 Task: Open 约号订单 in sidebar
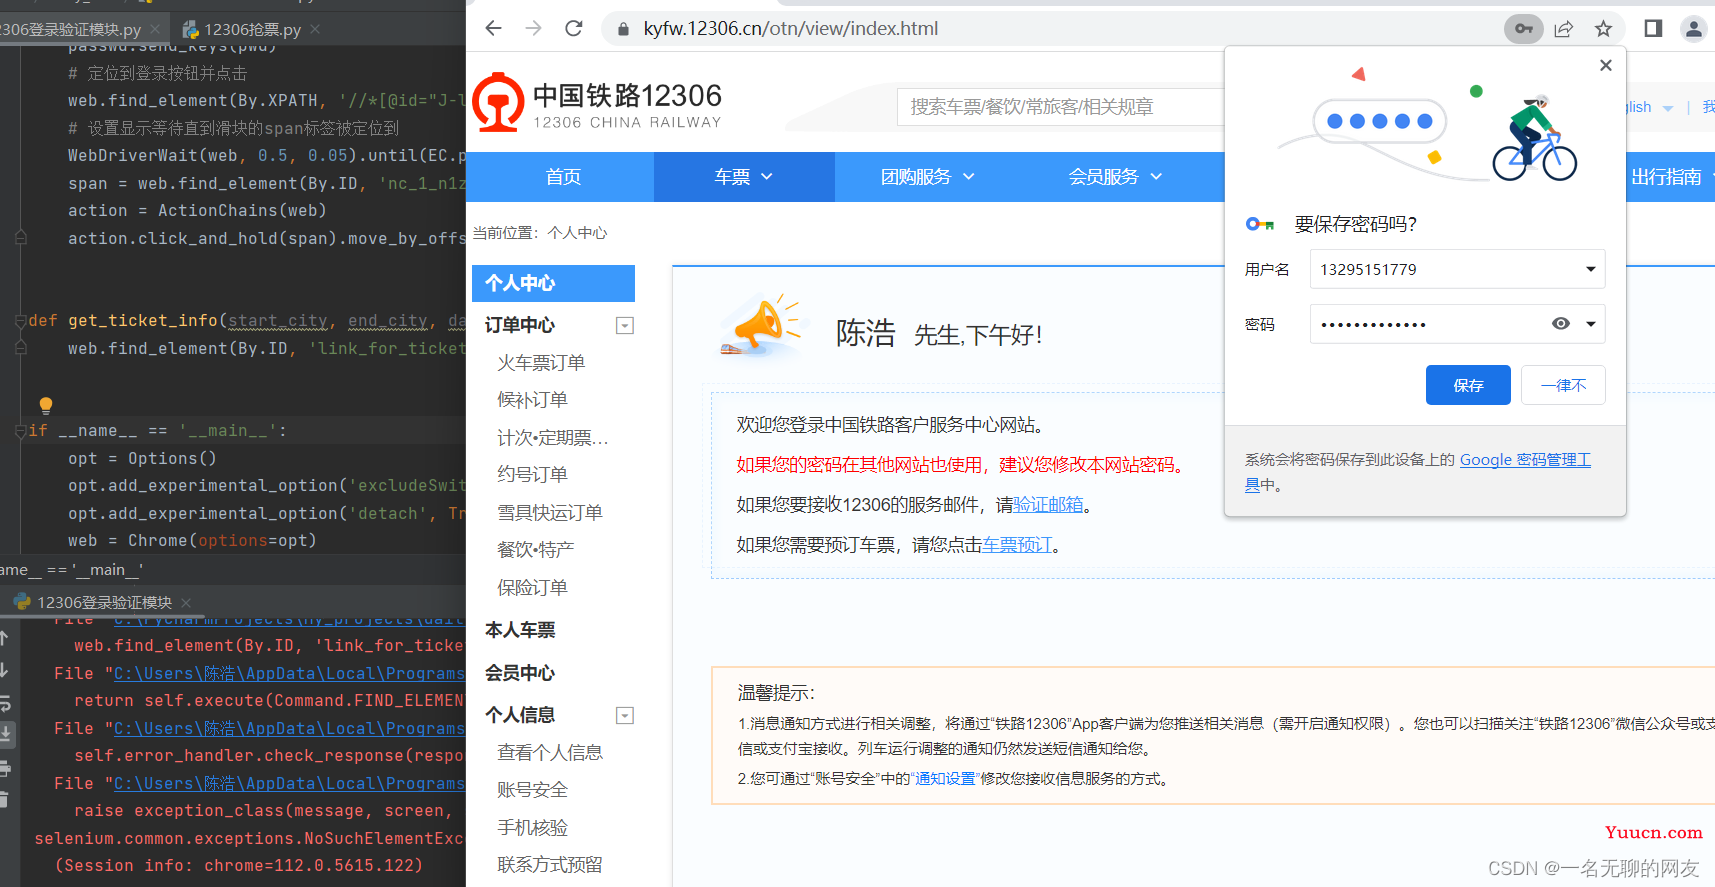click(x=532, y=474)
